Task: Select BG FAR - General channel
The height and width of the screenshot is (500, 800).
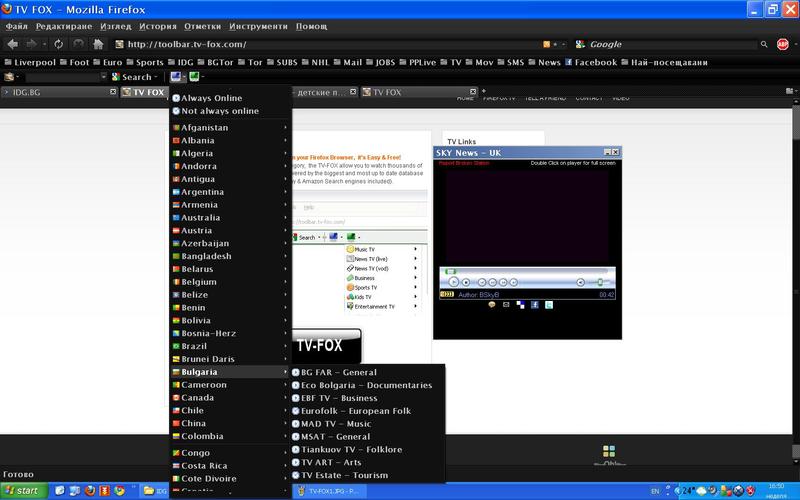Action: click(367, 372)
